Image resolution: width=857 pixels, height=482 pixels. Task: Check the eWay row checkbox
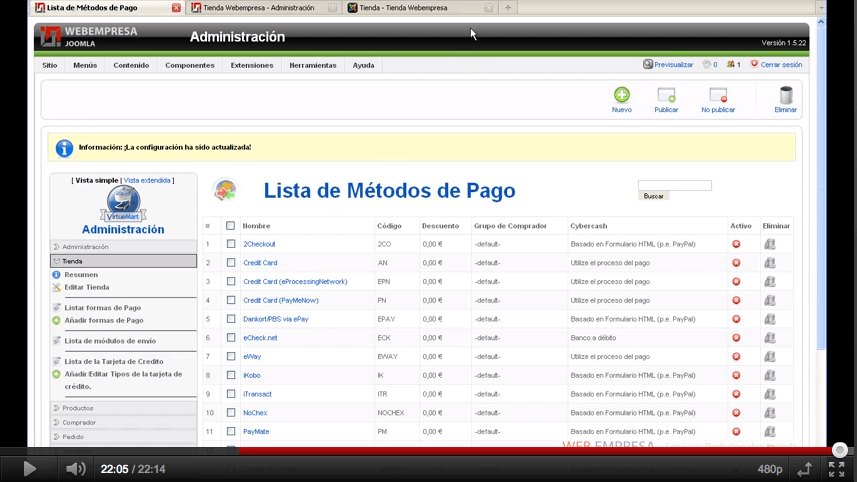pos(231,356)
